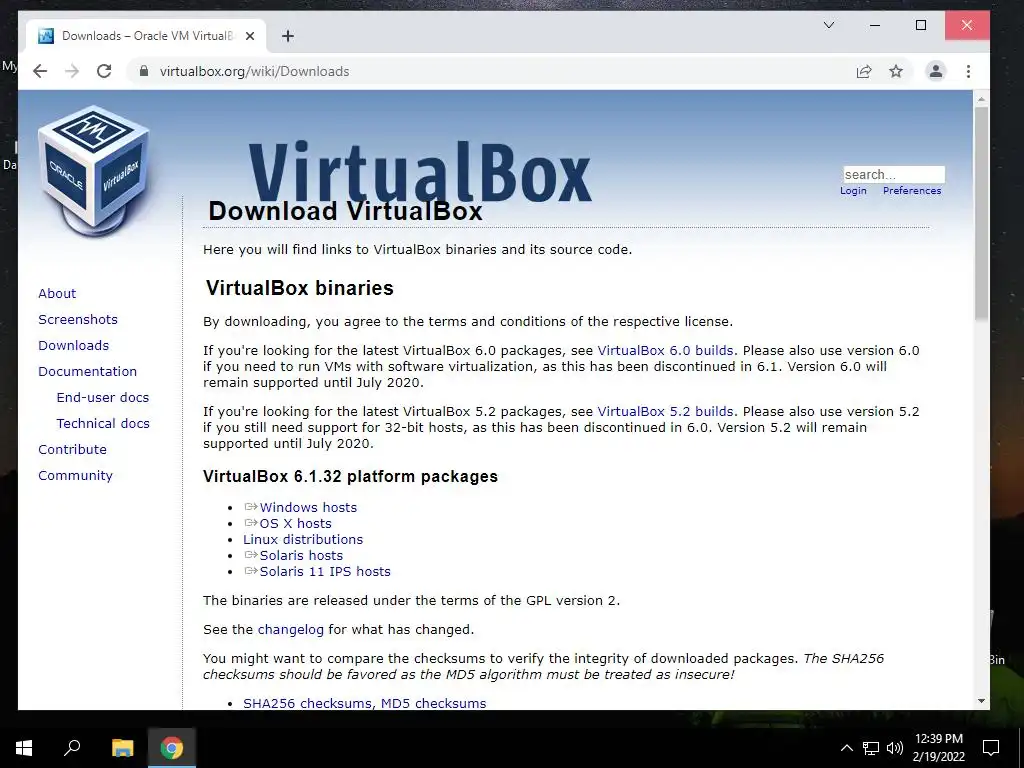This screenshot has height=768, width=1024.
Task: Show hidden system tray icons
Action: point(846,748)
